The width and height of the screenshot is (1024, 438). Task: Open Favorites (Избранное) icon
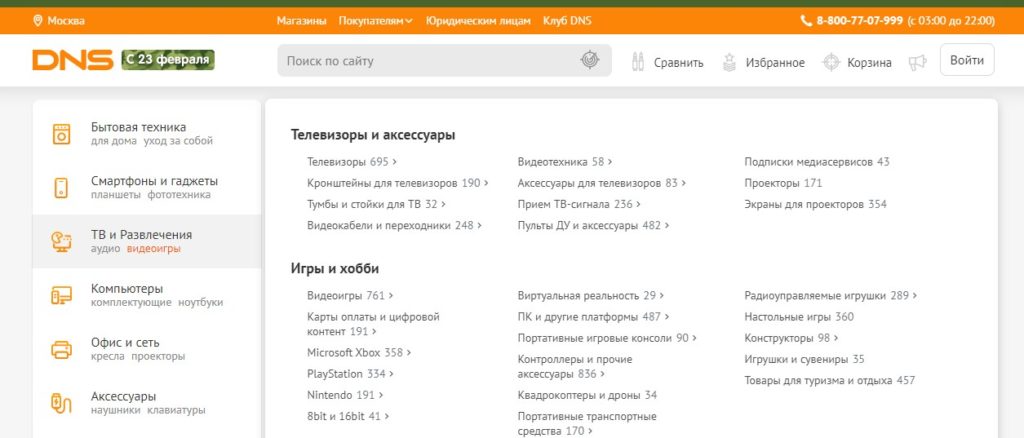(x=728, y=62)
